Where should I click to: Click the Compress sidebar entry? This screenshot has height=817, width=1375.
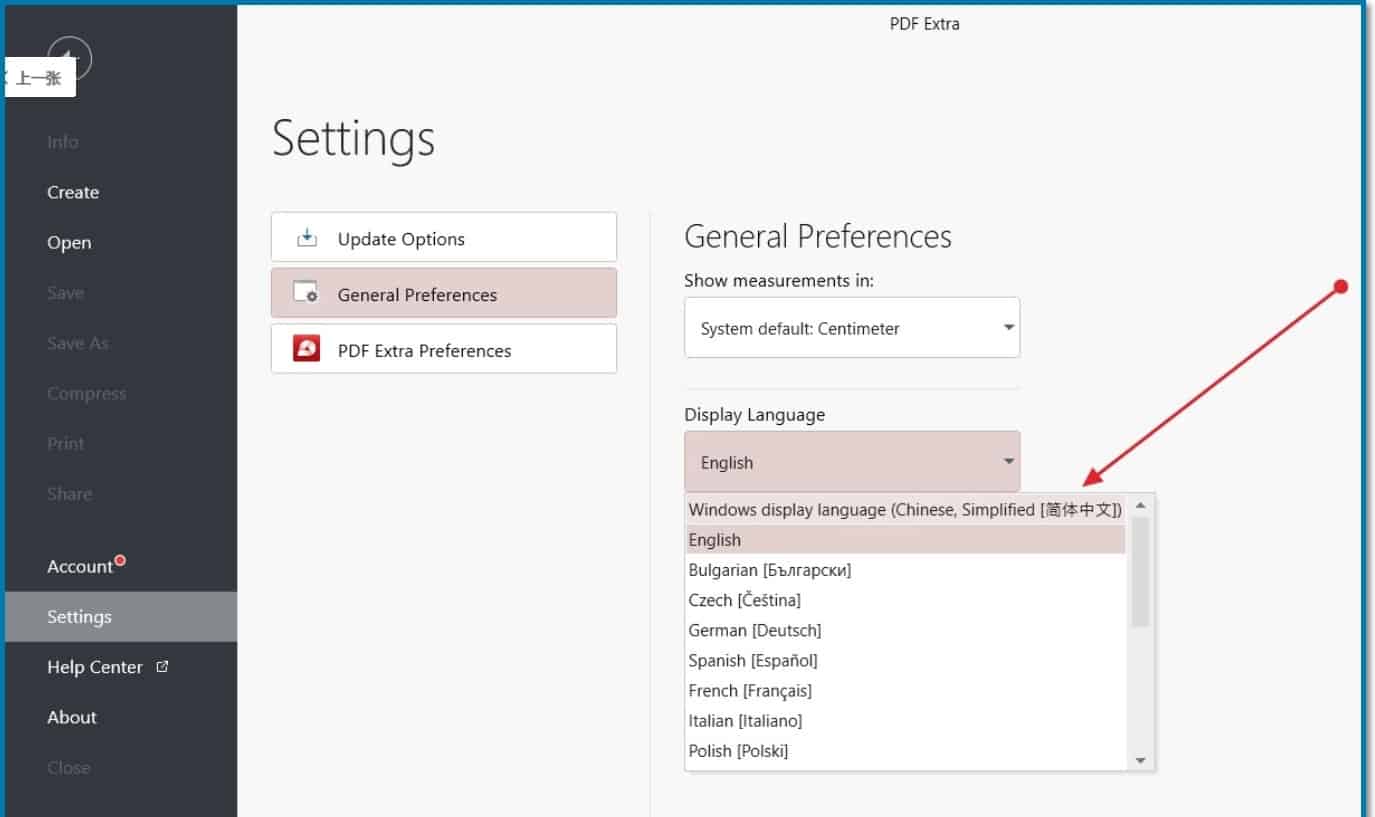point(87,393)
